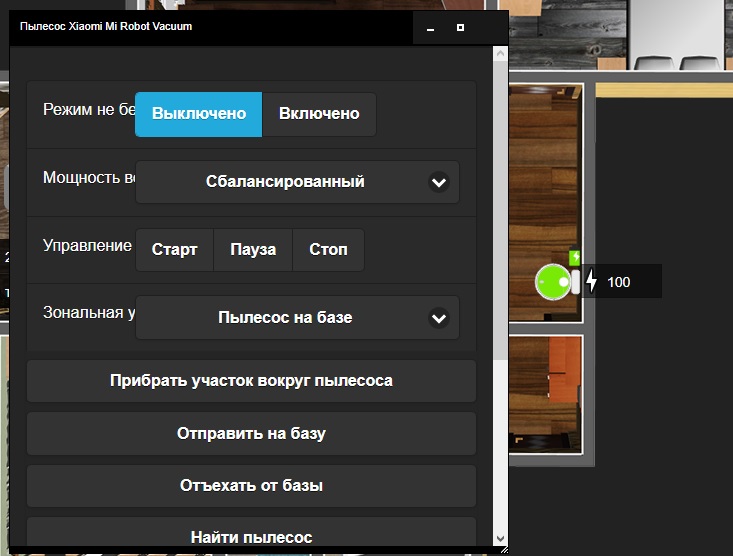Click the vertical scrollbar thumb in the popup

tap(501, 209)
